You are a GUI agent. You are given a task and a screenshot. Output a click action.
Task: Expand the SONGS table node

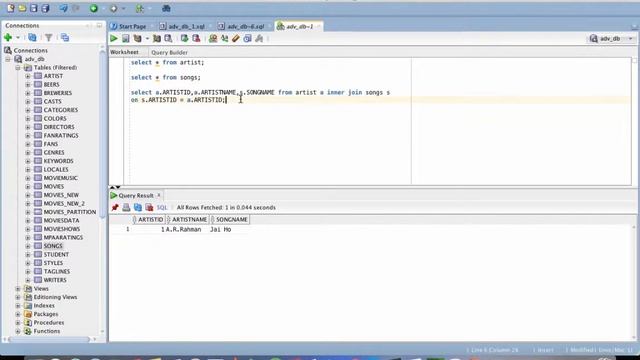coord(28,246)
